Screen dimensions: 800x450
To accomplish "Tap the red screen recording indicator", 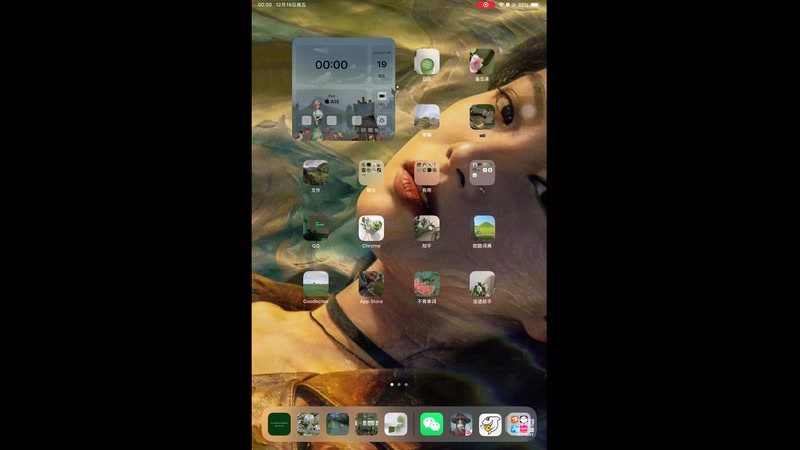I will coord(485,5).
